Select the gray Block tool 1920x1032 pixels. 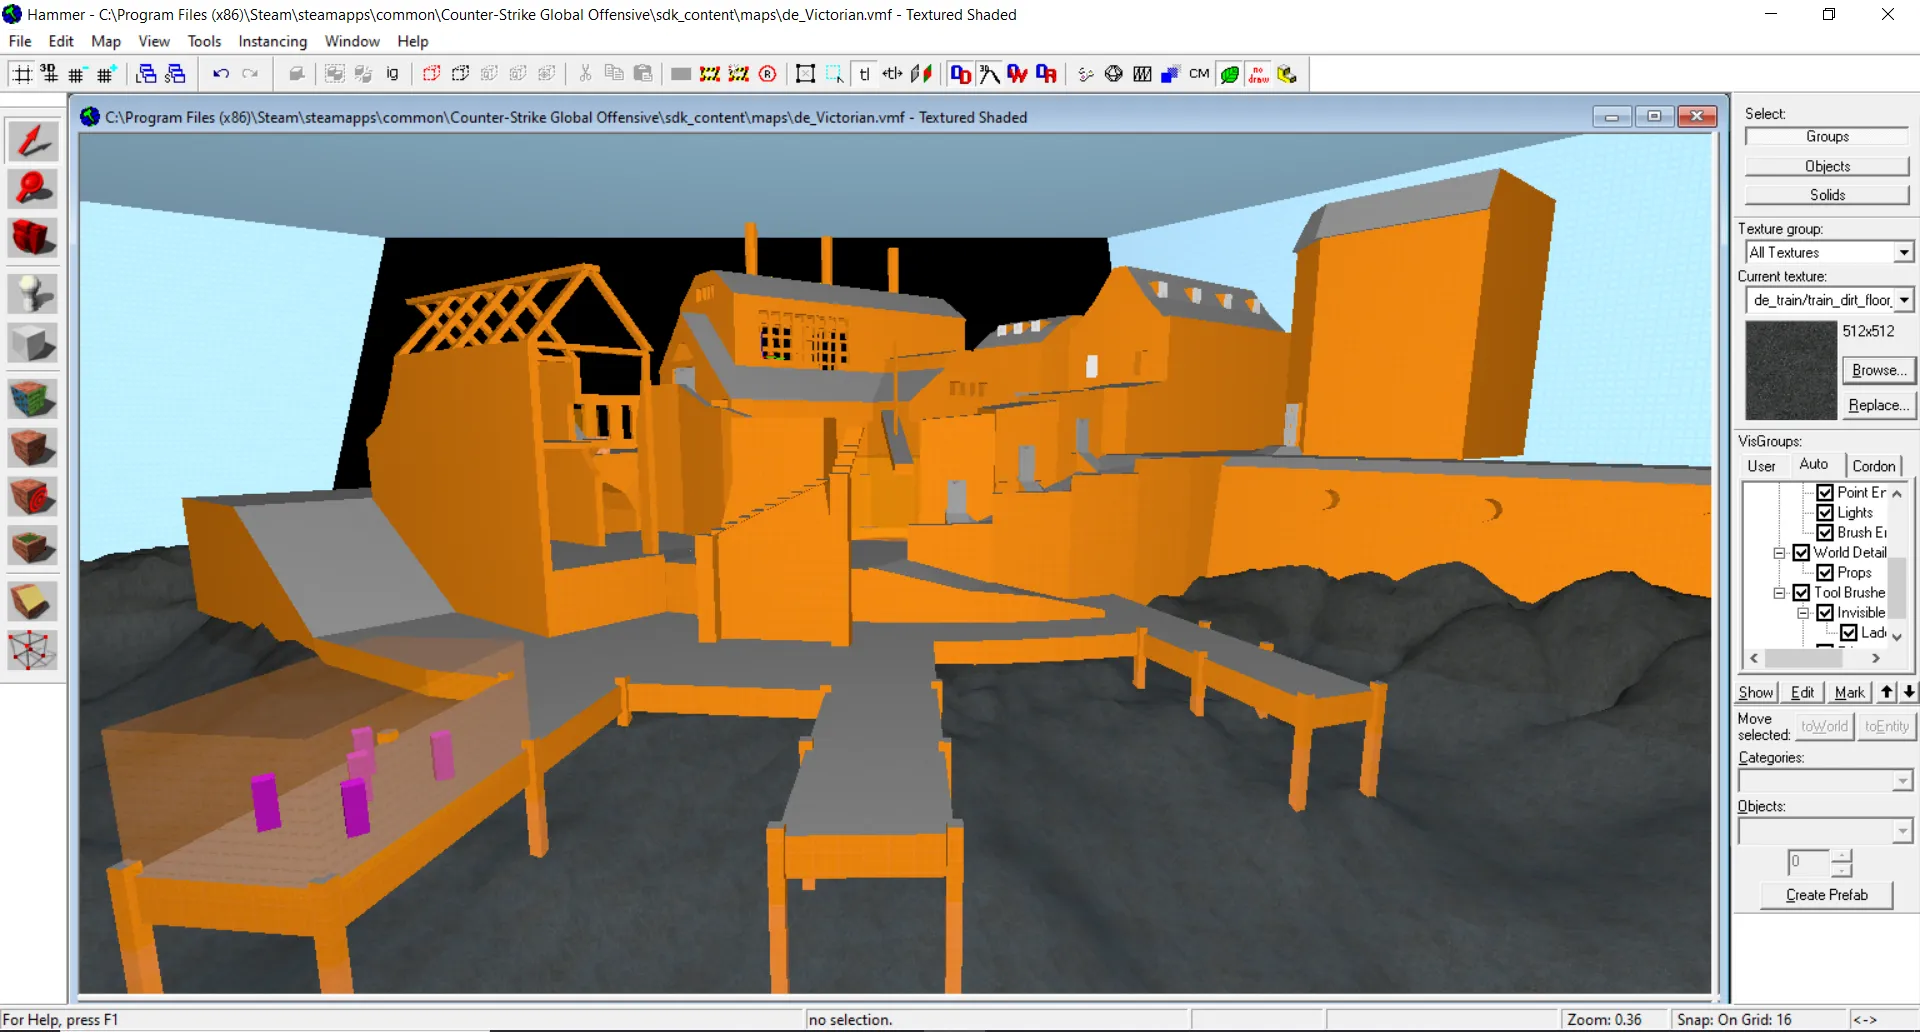(33, 343)
